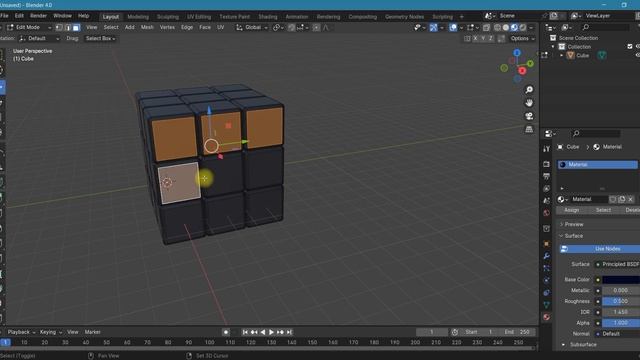The image size is (640, 360).
Task: Enable edge select mode
Action: click(67, 27)
